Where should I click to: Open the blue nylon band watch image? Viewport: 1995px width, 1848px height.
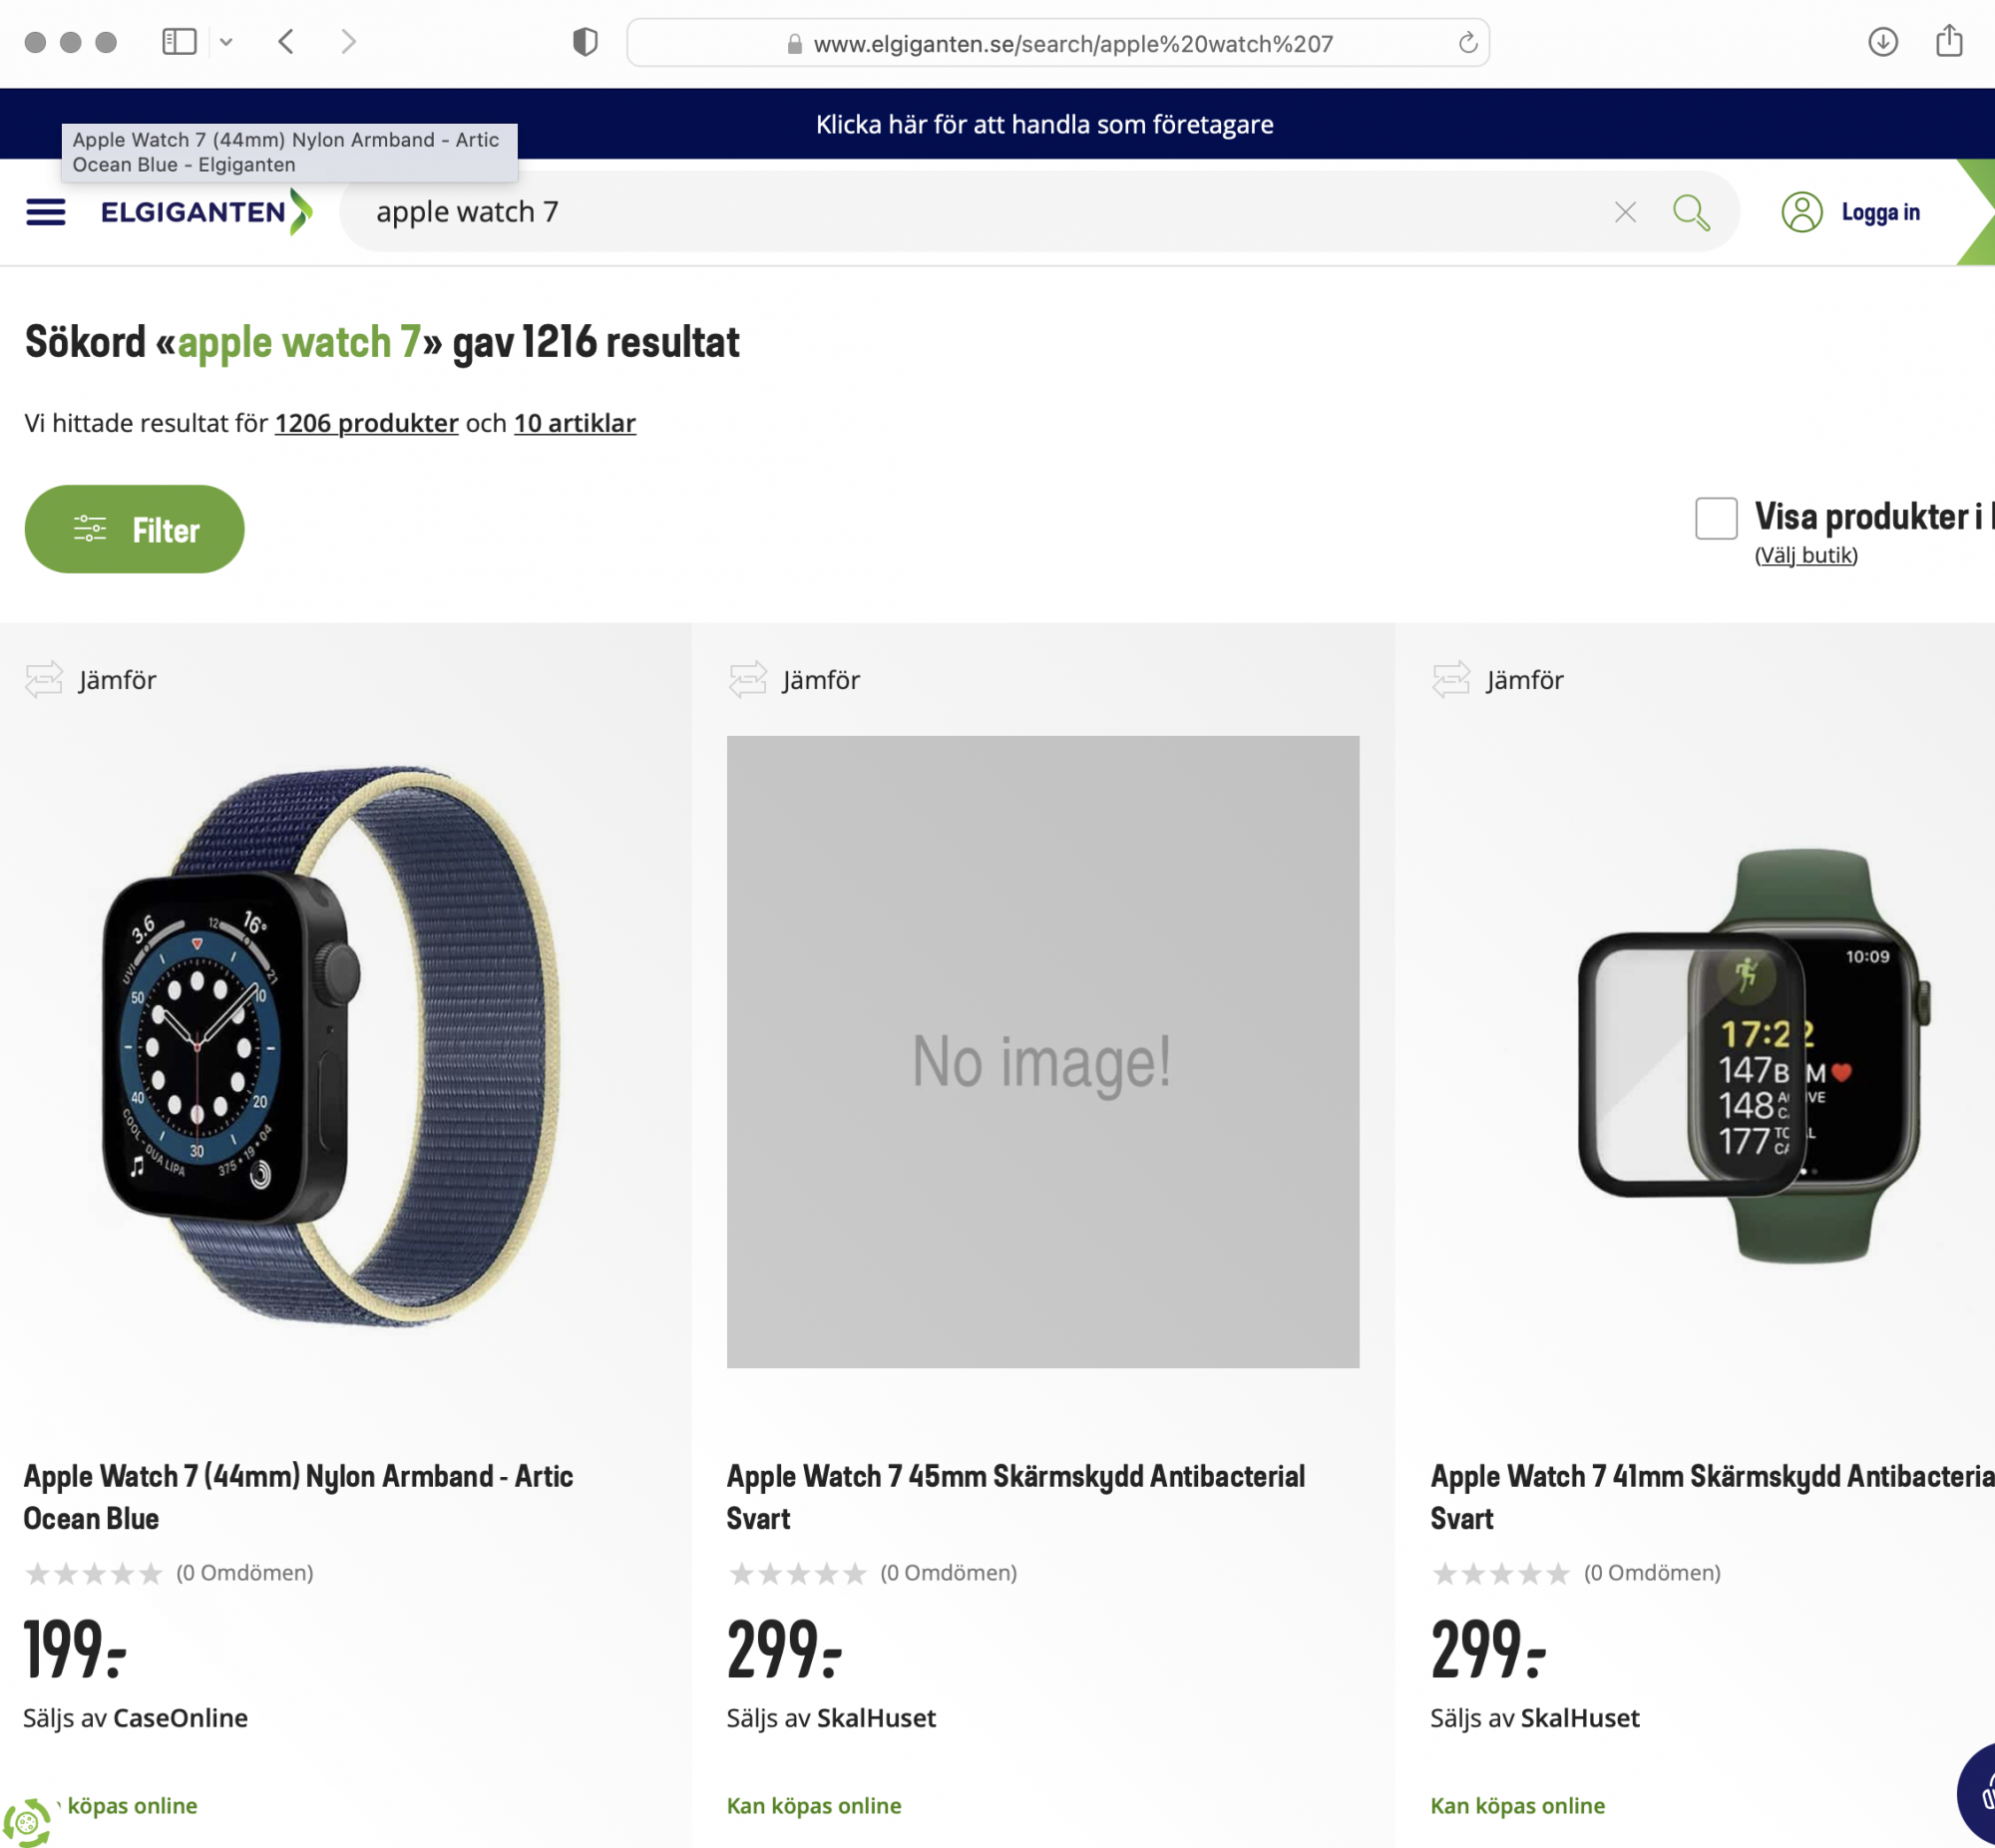click(331, 1048)
